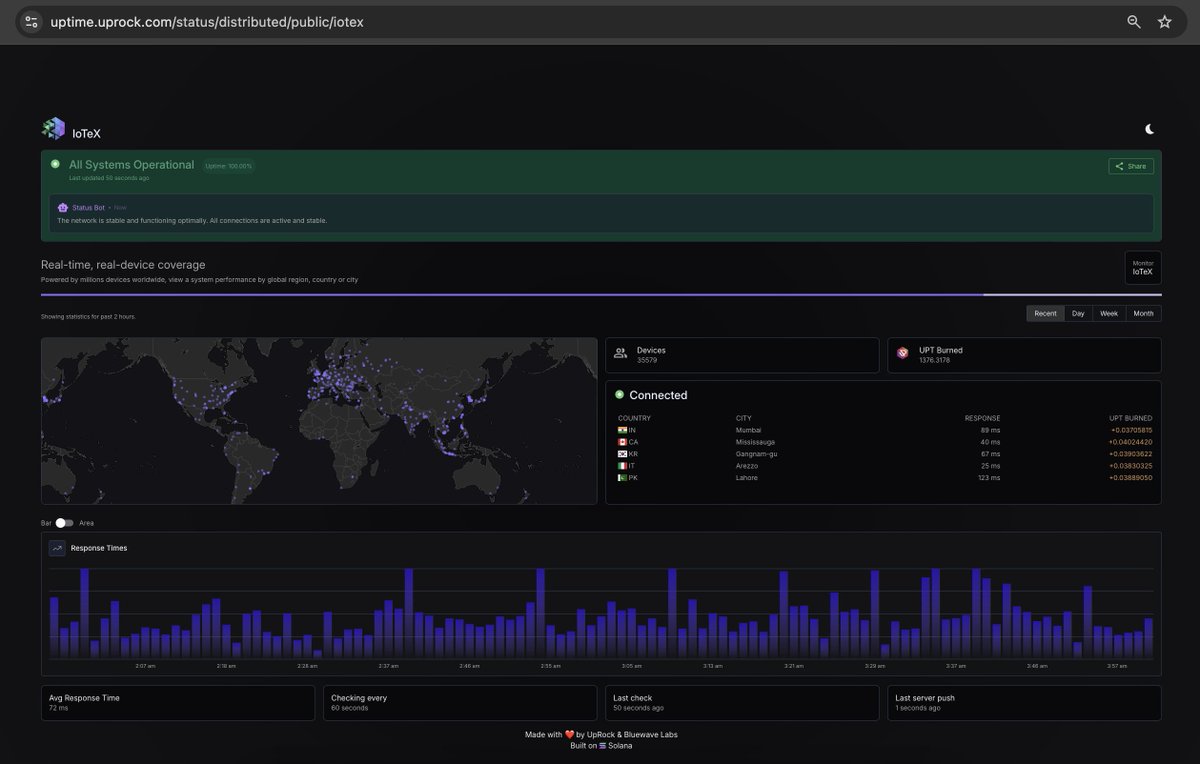Click the UPT Burned token icon

pos(903,353)
